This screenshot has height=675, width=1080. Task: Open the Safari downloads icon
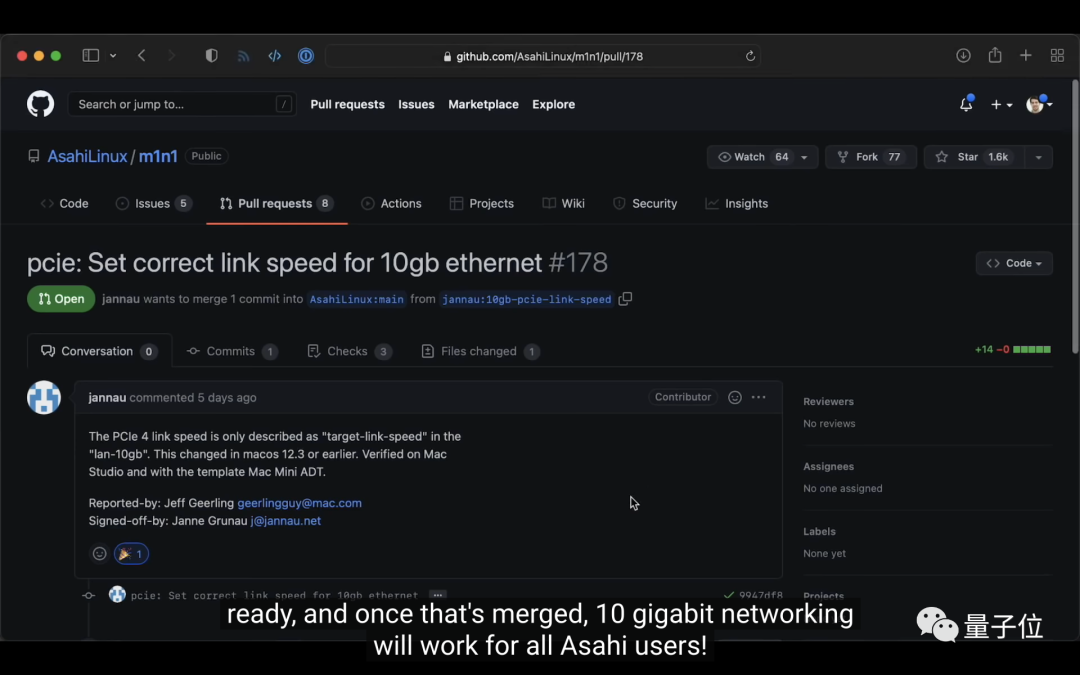click(x=963, y=56)
